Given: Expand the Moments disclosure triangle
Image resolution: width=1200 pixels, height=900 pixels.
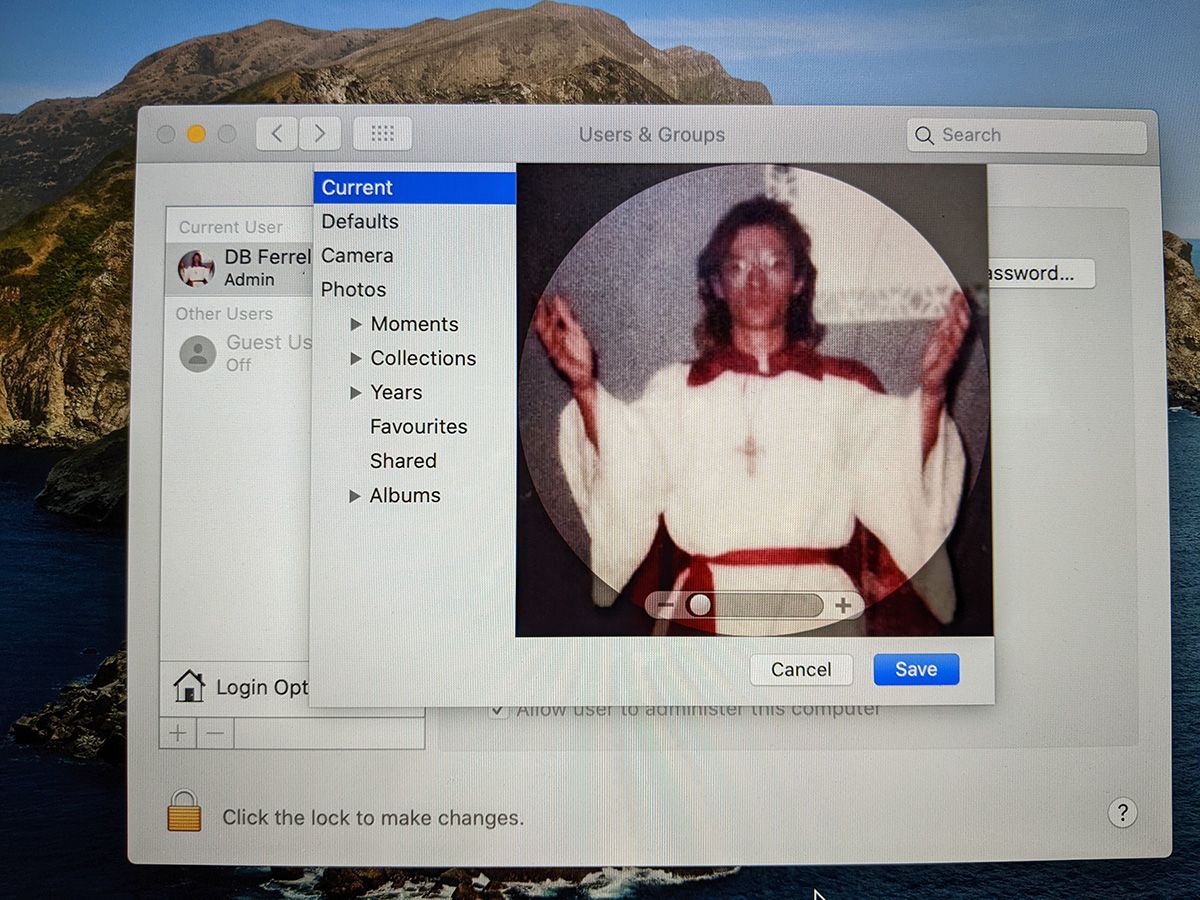Looking at the screenshot, I should click(355, 324).
